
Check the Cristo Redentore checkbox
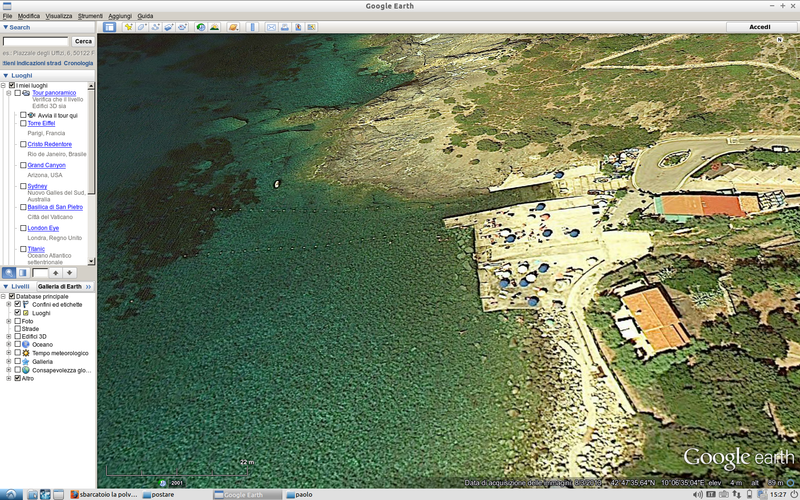pos(23,144)
